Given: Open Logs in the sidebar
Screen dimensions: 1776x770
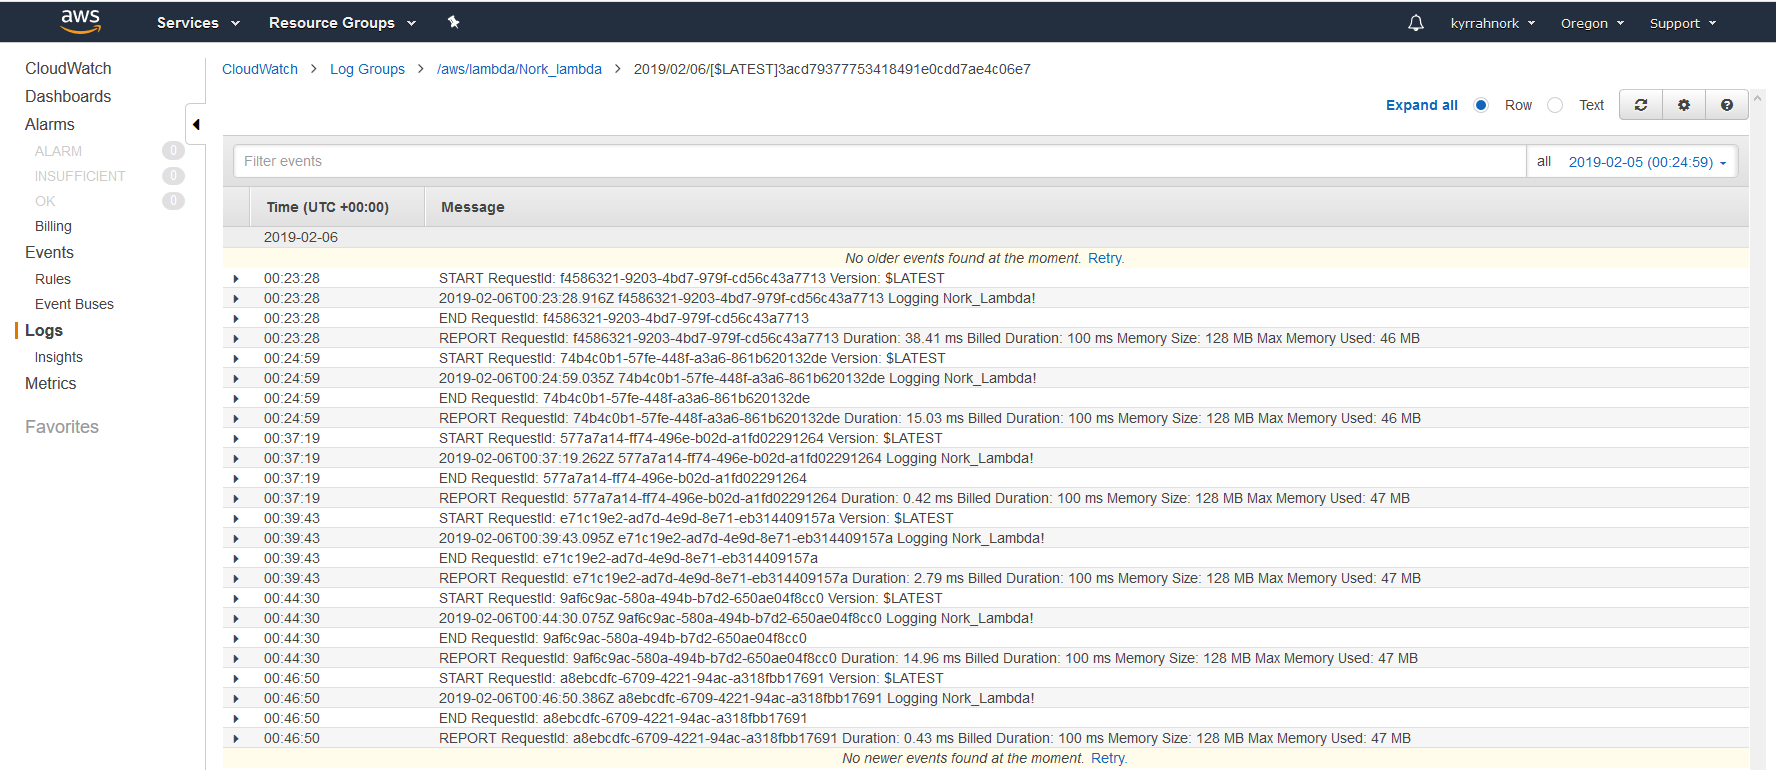Looking at the screenshot, I should (44, 330).
